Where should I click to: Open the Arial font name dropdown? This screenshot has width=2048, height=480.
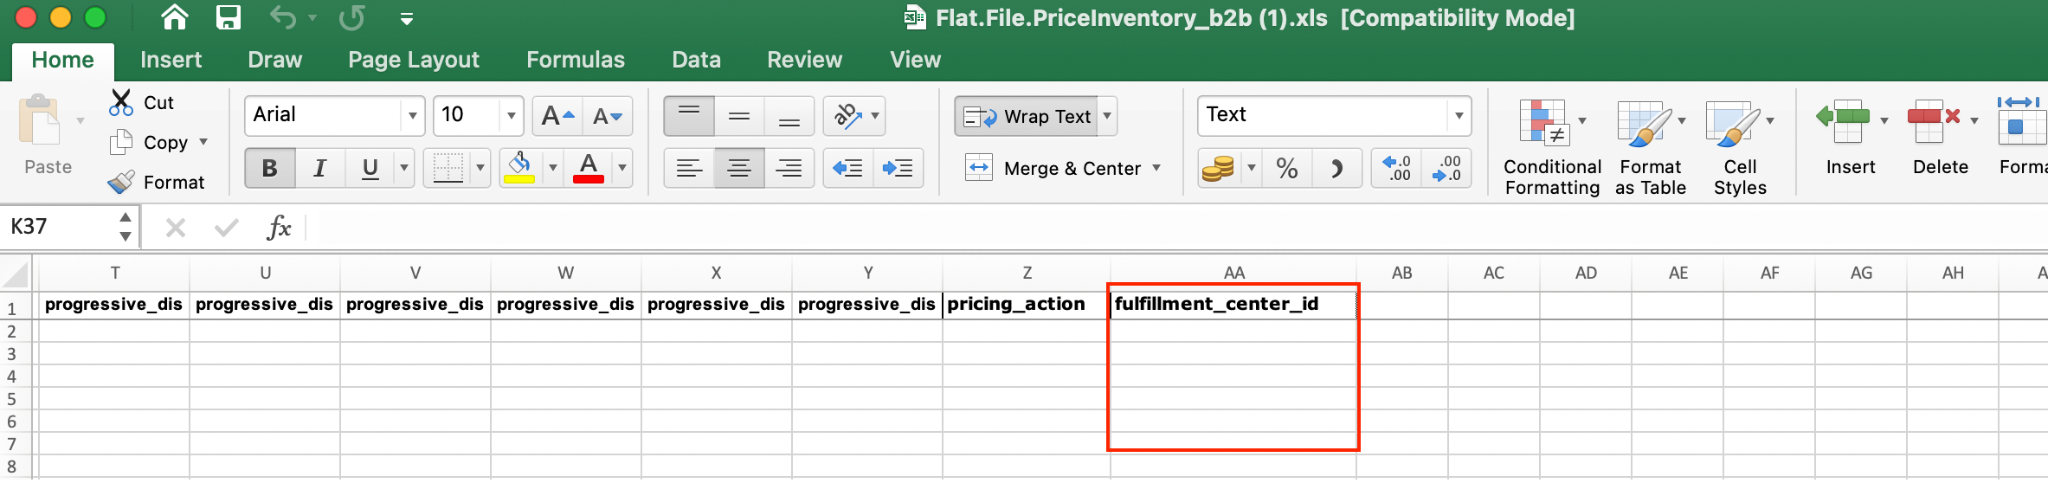tap(412, 116)
